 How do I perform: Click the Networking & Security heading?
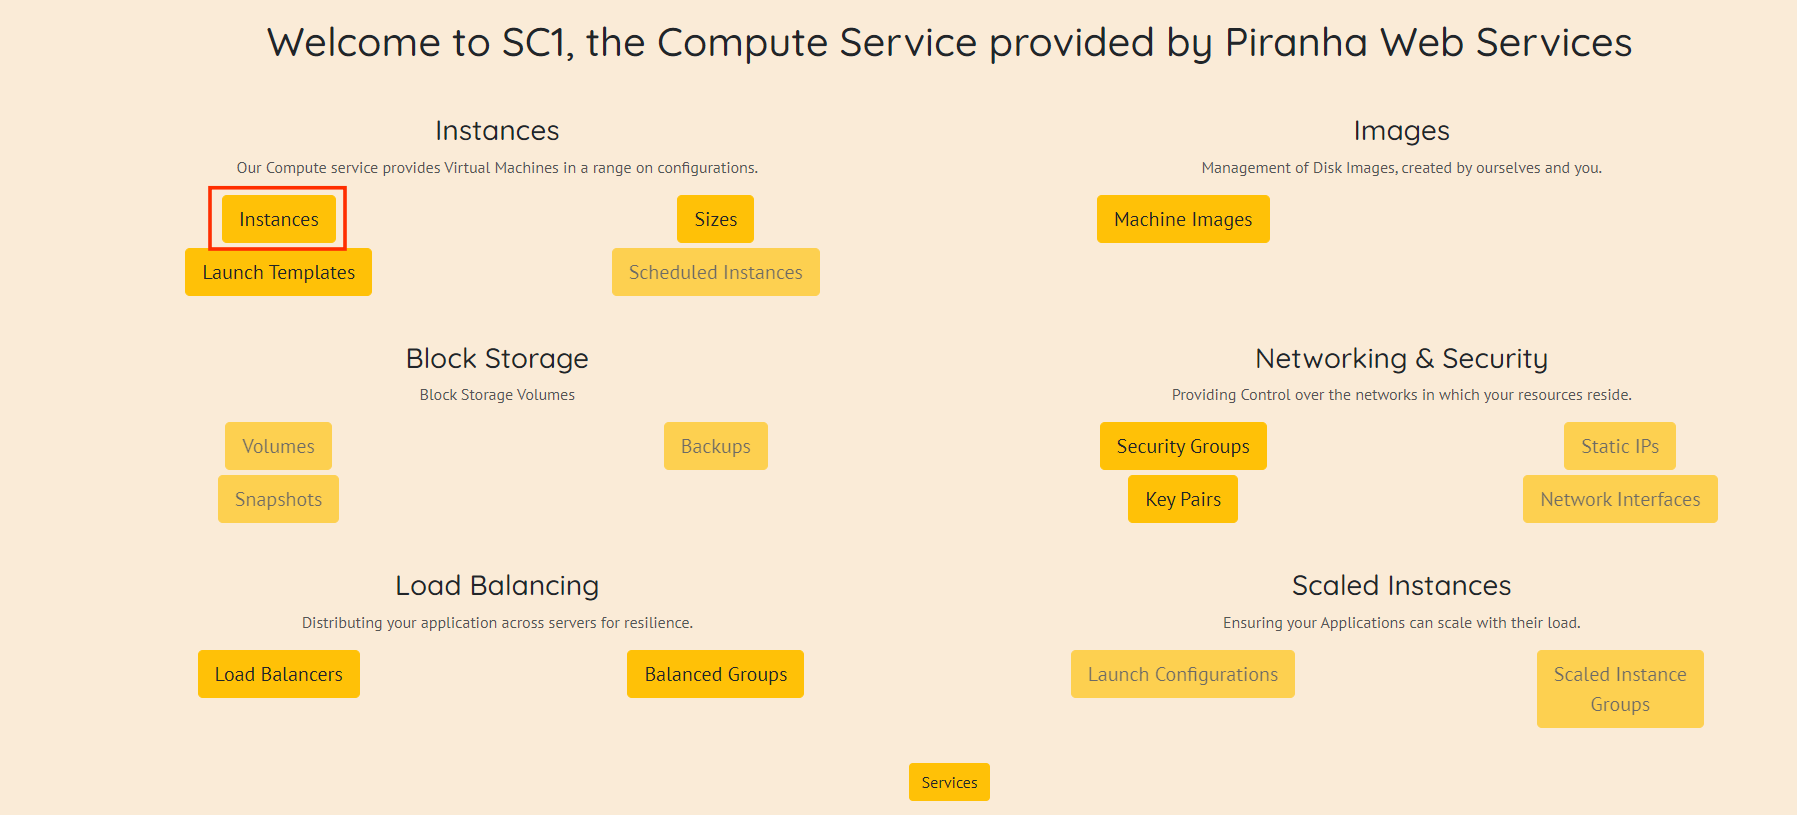click(x=1401, y=358)
